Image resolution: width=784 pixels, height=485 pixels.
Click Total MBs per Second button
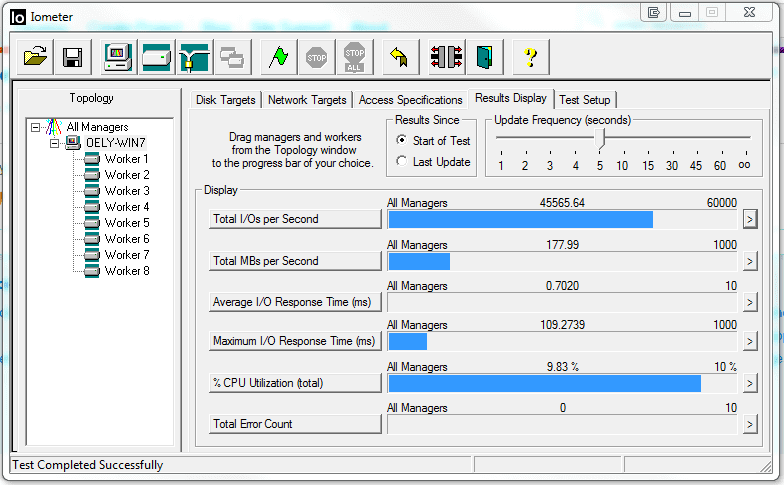[295, 261]
